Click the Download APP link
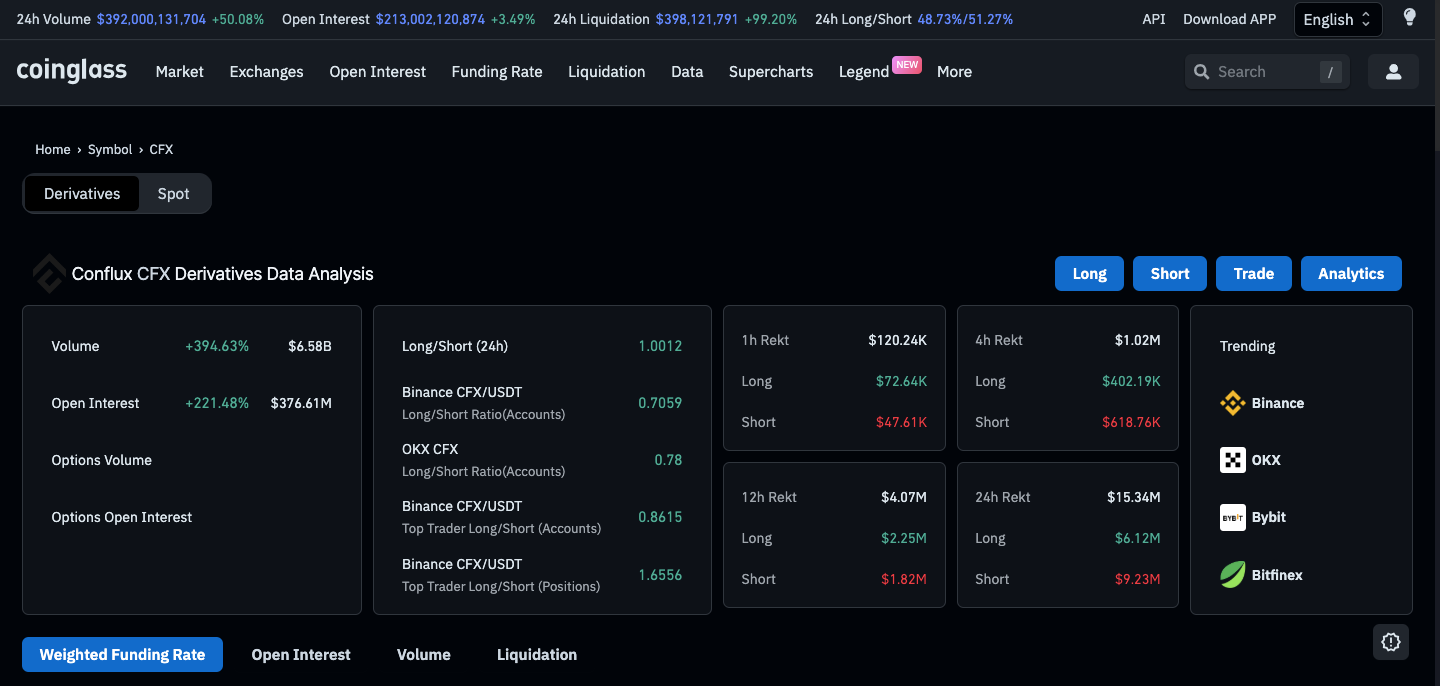1440x686 pixels. (1230, 19)
